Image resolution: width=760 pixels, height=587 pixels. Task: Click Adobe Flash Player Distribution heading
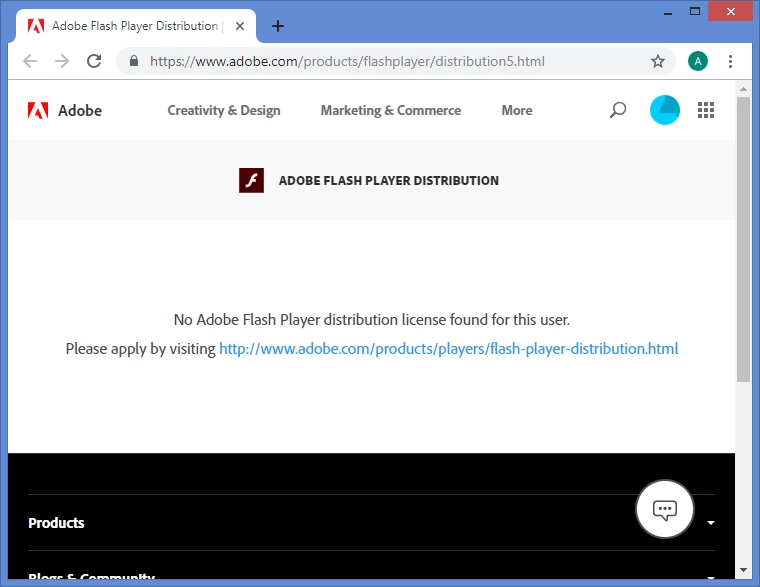[389, 180]
